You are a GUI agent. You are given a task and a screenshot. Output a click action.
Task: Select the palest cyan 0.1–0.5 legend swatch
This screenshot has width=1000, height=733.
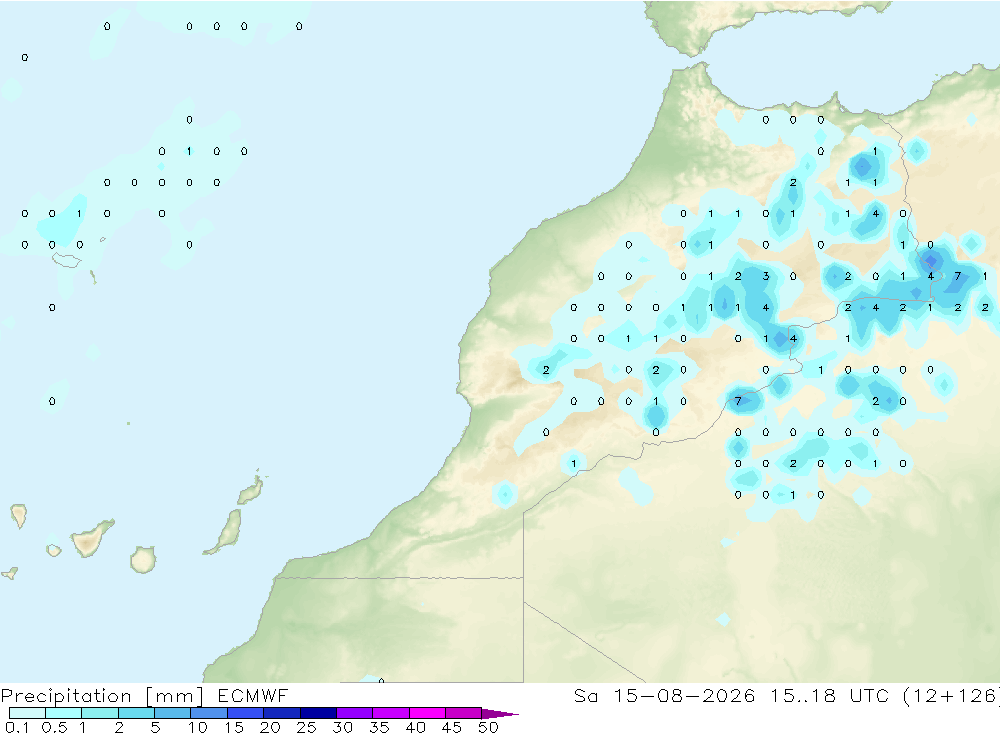coord(27,713)
